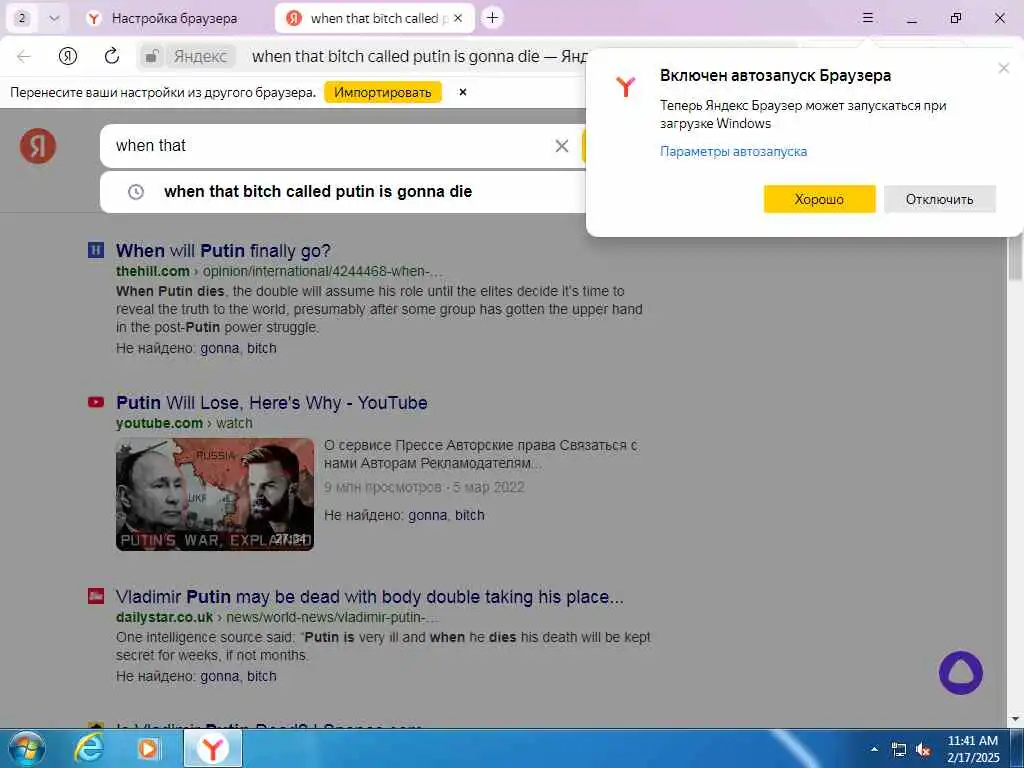
Task: Close the search results tab
Action: (458, 18)
